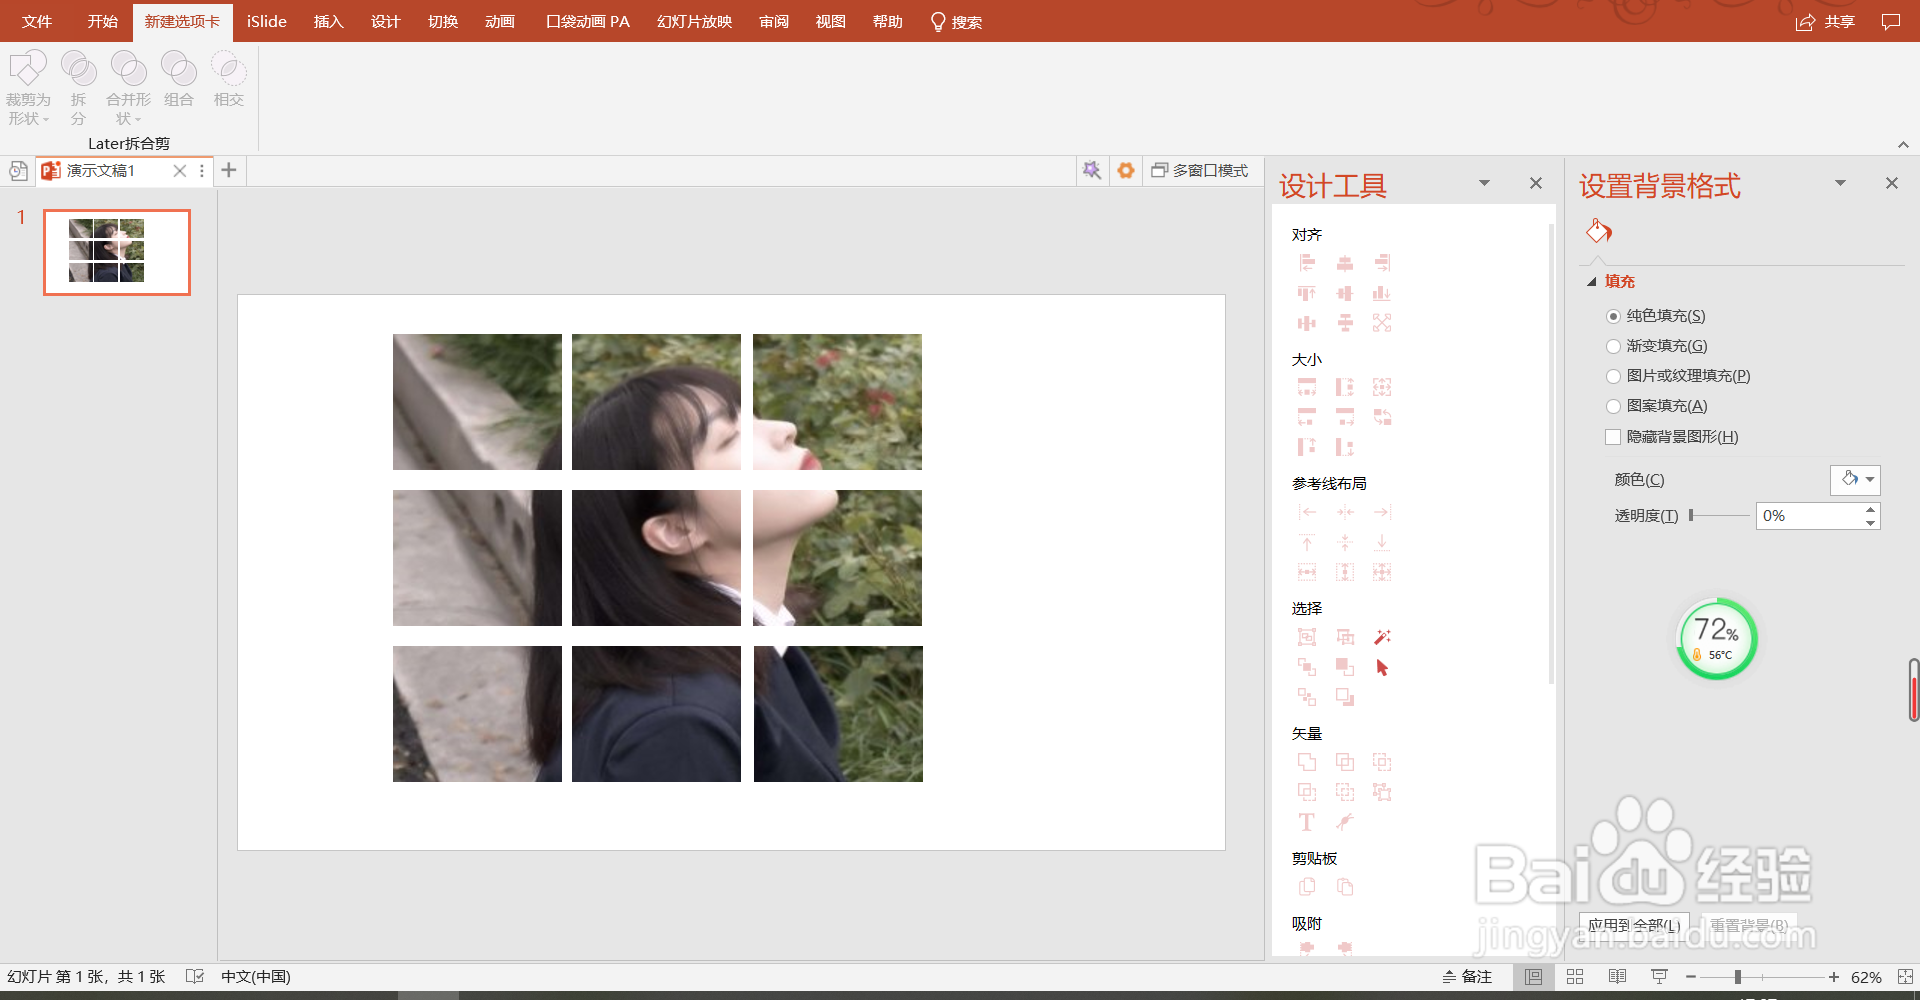Select the magic wand selection icon
Viewport: 1920px width, 1000px height.
point(1382,637)
